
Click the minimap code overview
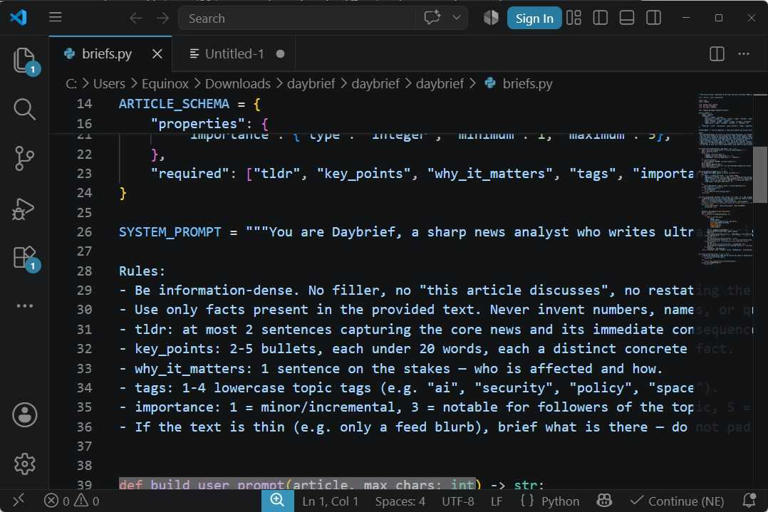[724, 179]
